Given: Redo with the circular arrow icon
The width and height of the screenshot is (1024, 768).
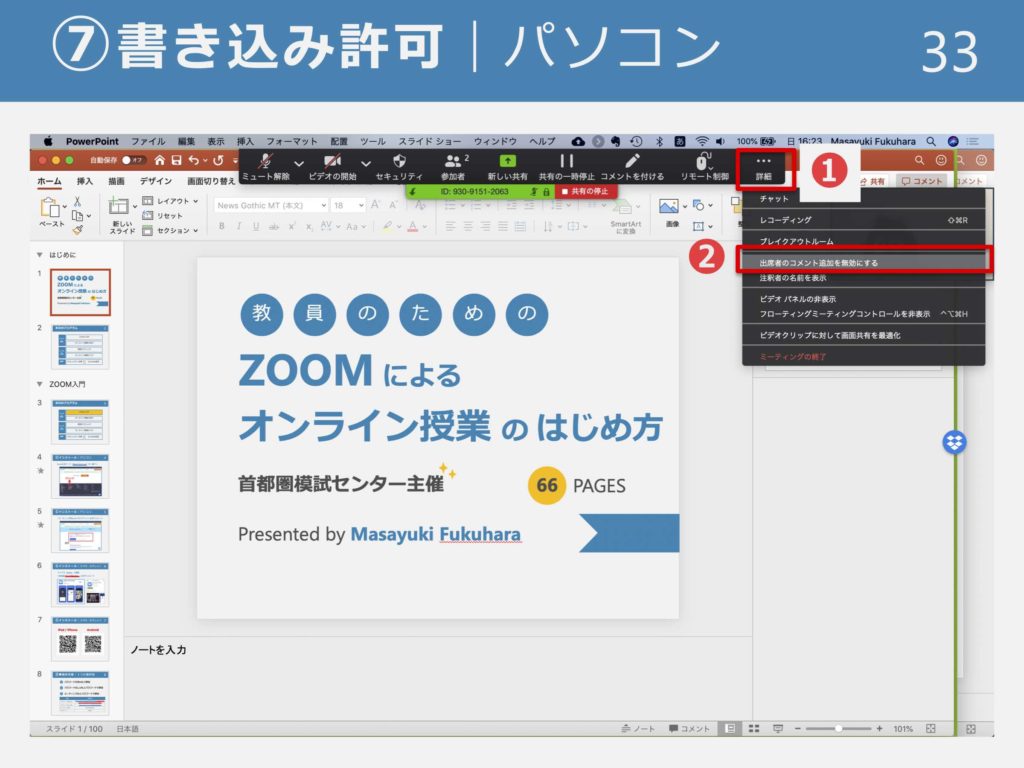Looking at the screenshot, I should pos(218,160).
